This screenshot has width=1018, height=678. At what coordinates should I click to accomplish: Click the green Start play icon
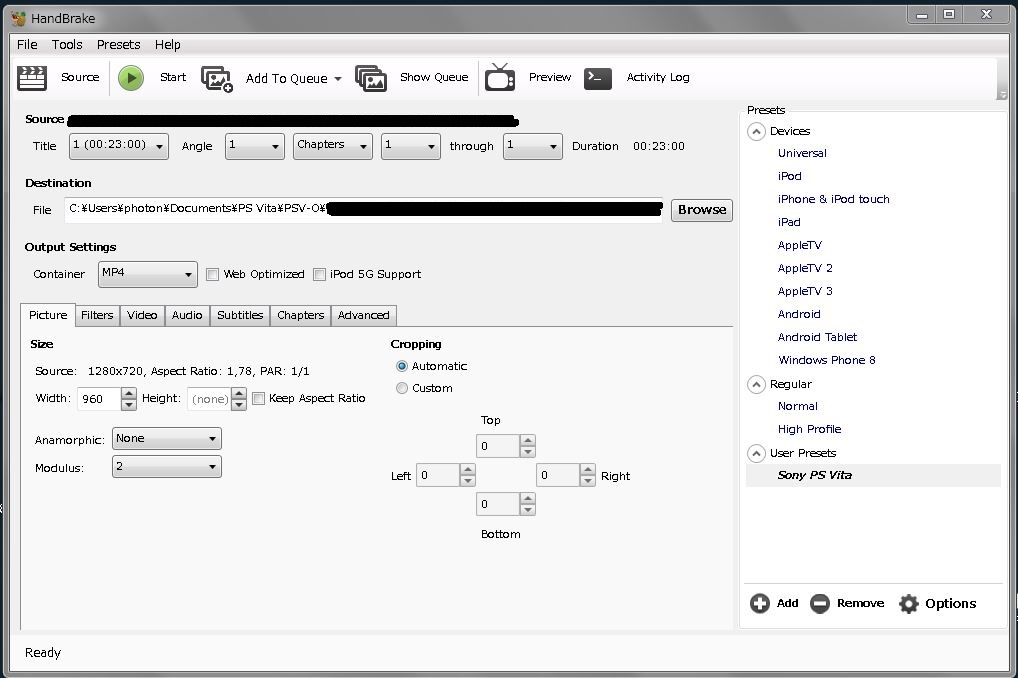pyautogui.click(x=130, y=78)
